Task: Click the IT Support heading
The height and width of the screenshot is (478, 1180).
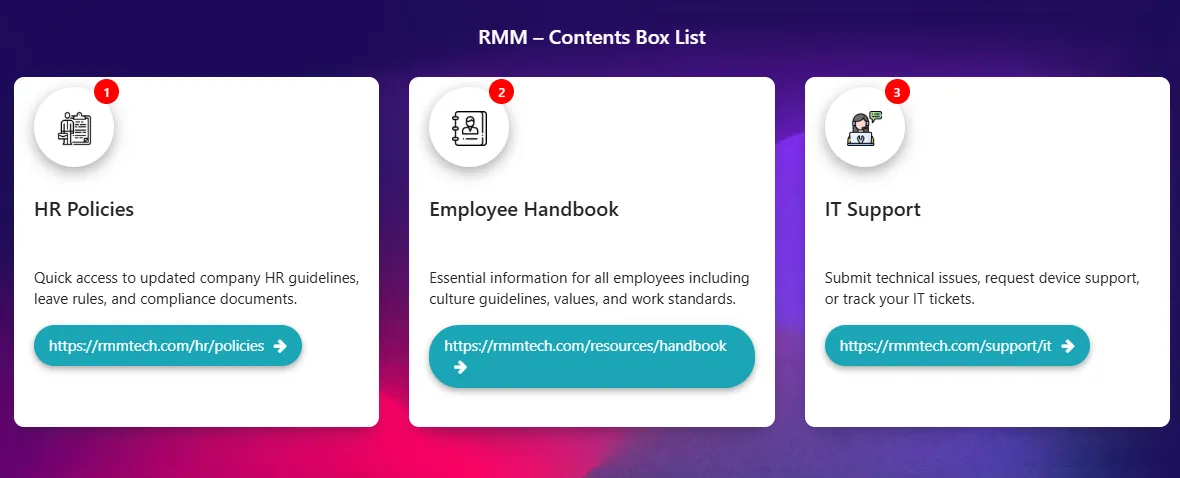Action: (x=873, y=209)
